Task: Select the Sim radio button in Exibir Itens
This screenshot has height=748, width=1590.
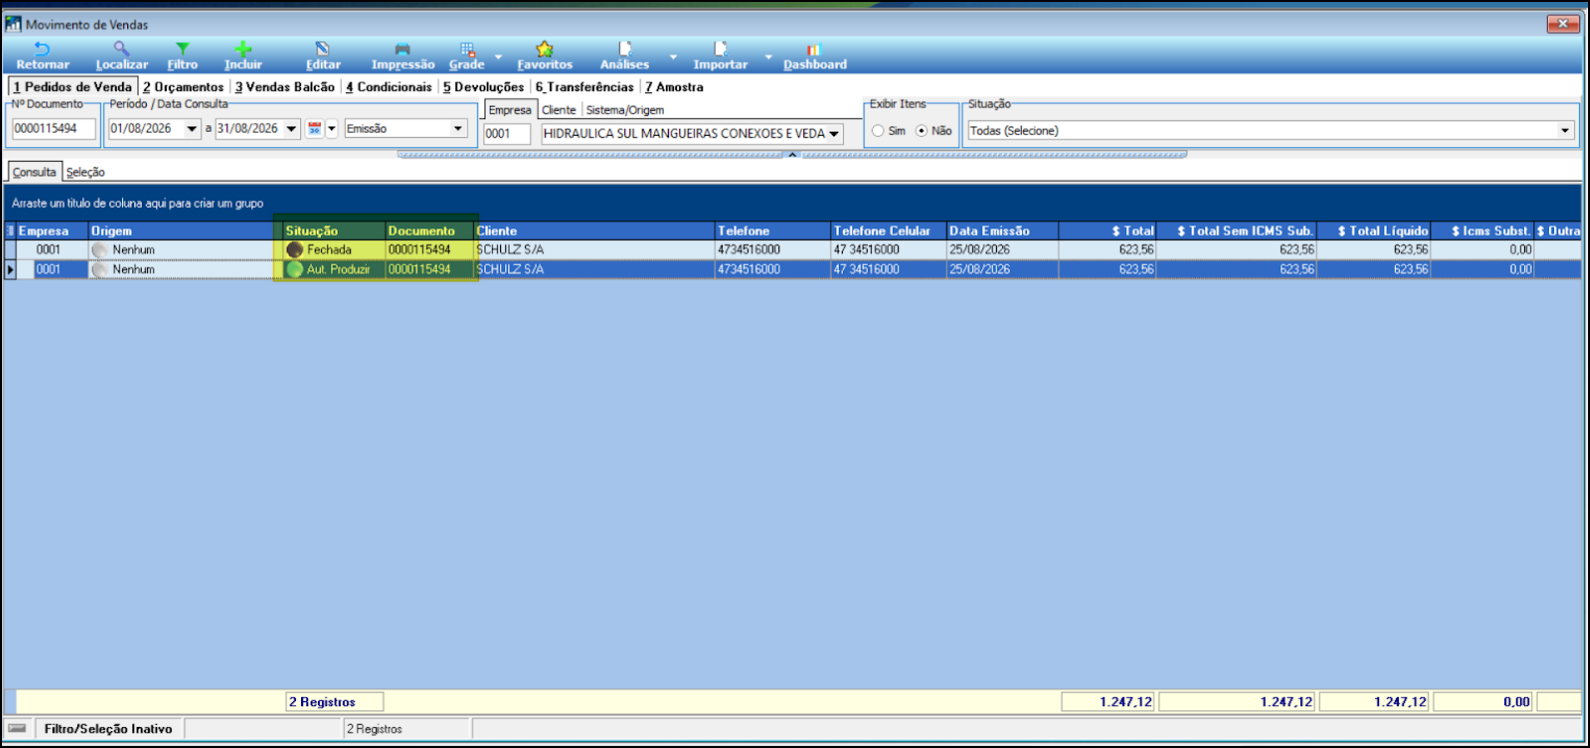Action: click(x=878, y=131)
